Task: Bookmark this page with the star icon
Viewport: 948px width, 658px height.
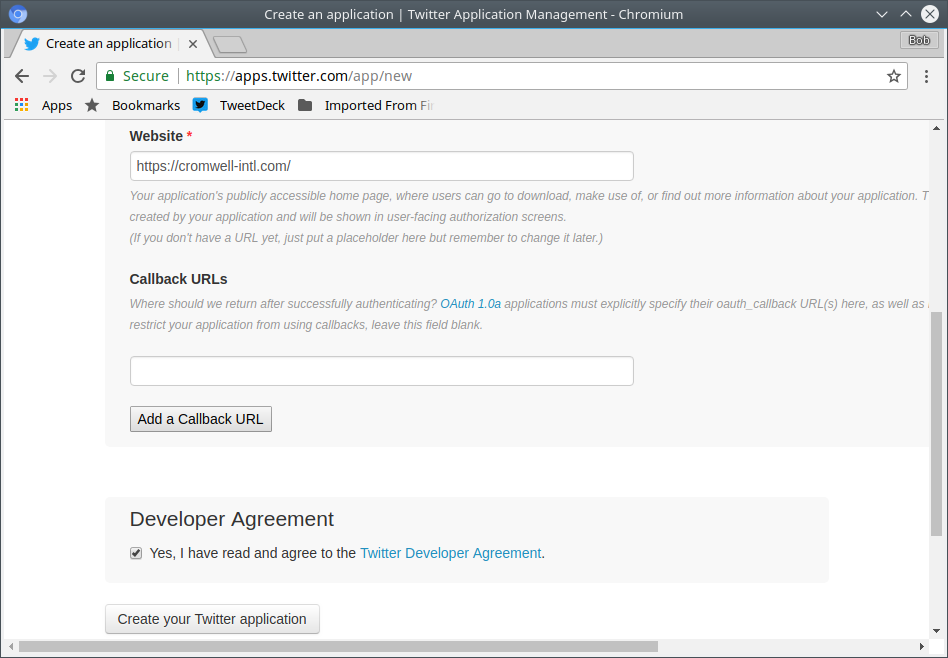Action: click(894, 76)
